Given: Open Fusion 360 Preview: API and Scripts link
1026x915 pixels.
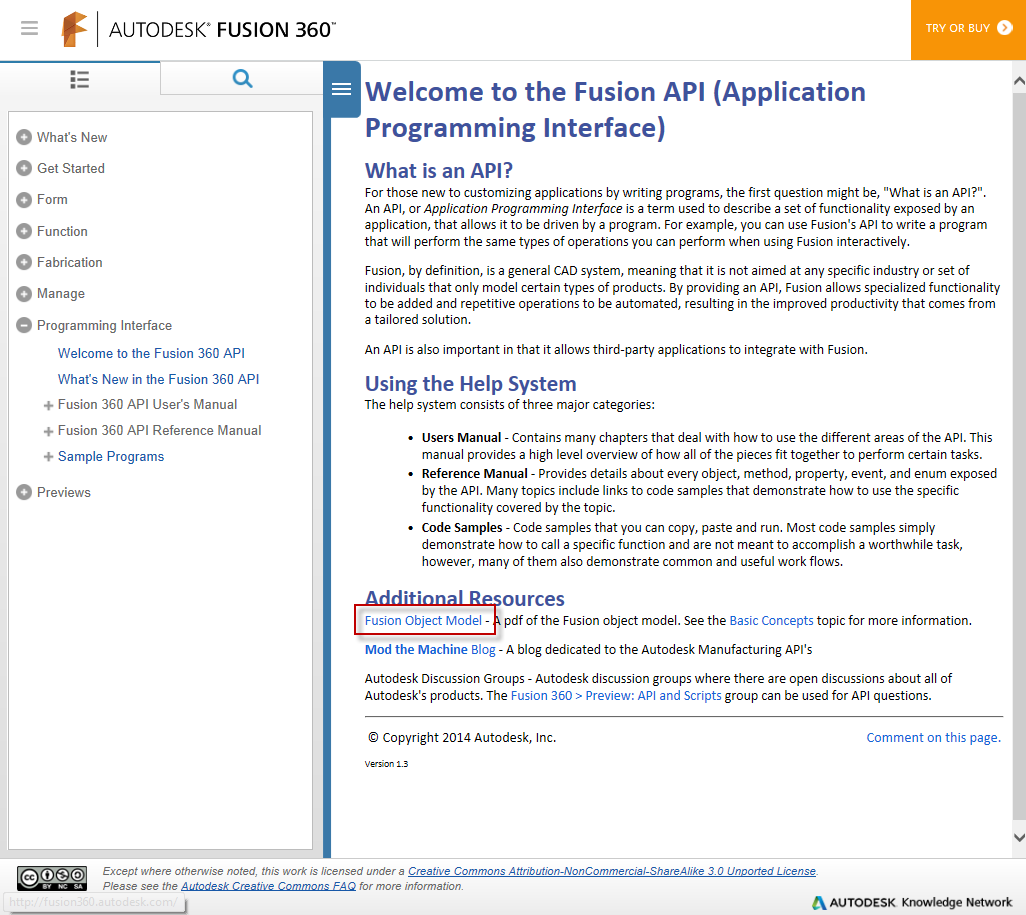Looking at the screenshot, I should [x=616, y=695].
